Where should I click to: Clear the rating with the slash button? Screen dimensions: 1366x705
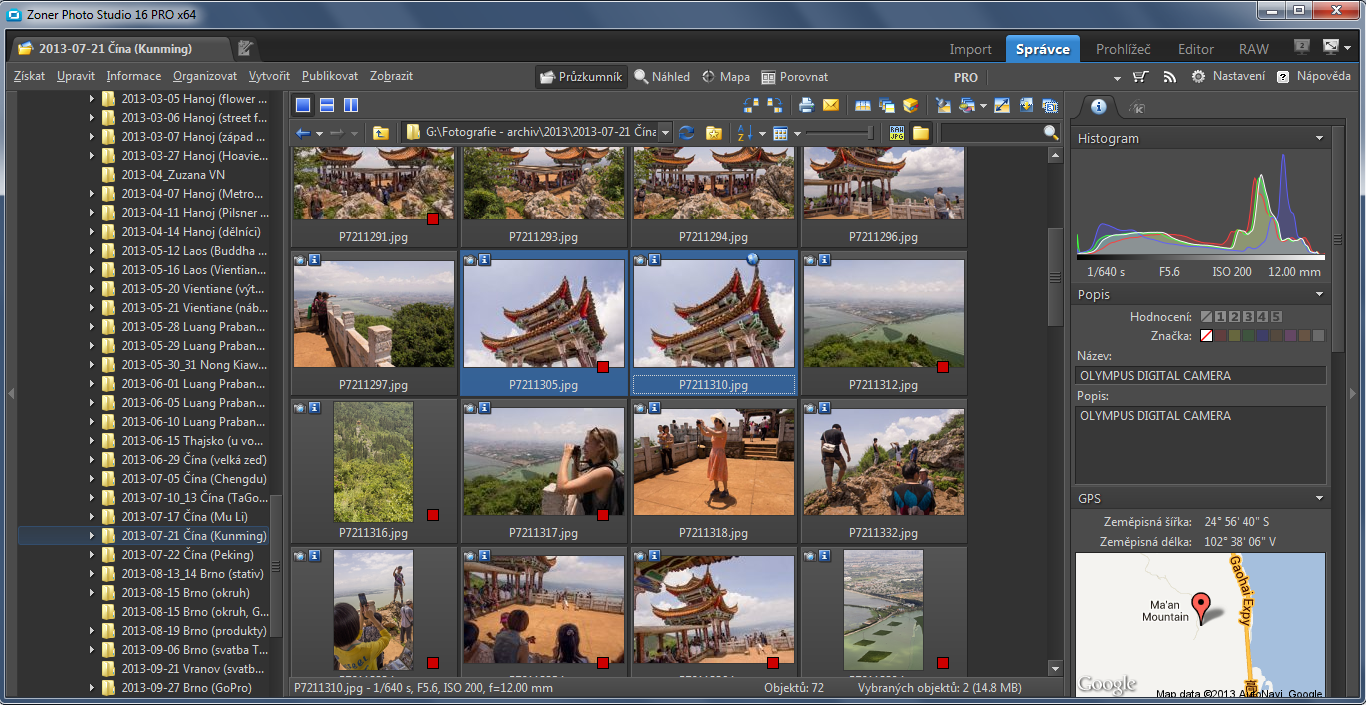[x=1206, y=317]
